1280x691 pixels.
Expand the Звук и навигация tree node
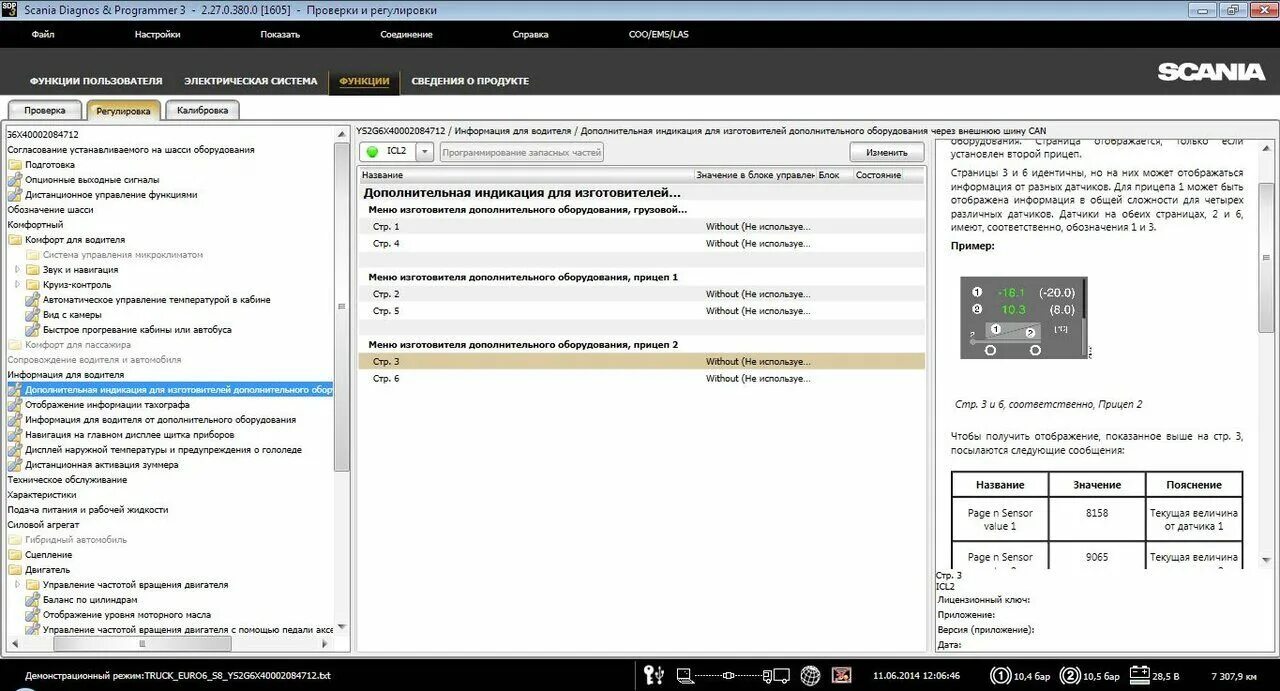(17, 270)
